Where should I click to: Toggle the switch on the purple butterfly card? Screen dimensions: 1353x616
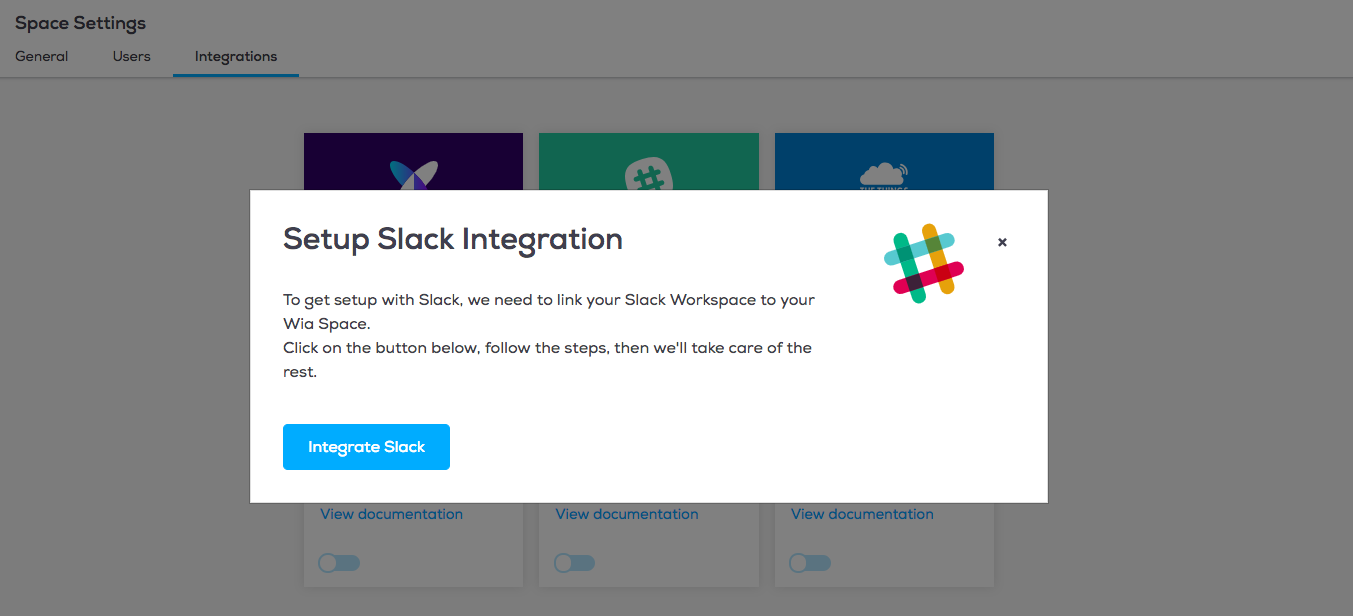tap(339, 563)
